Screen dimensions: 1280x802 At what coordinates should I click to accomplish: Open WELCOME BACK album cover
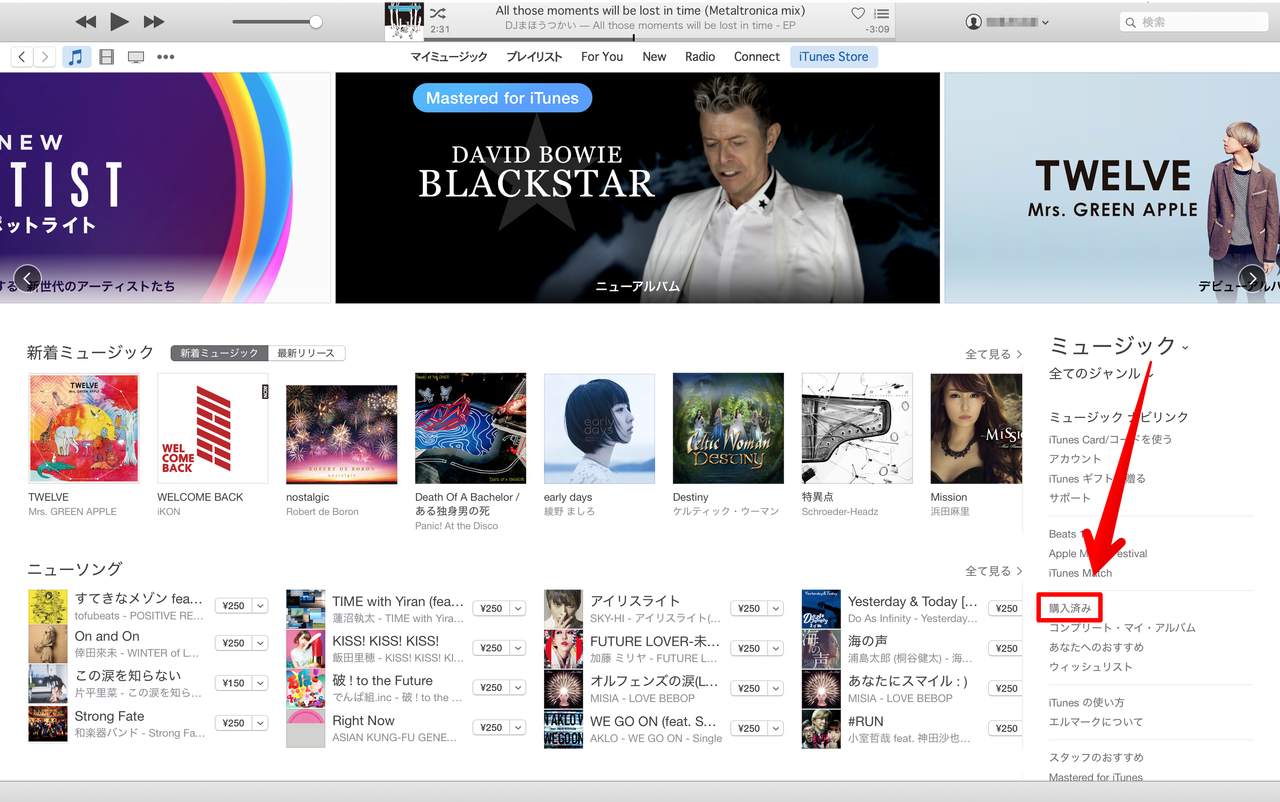coord(213,429)
